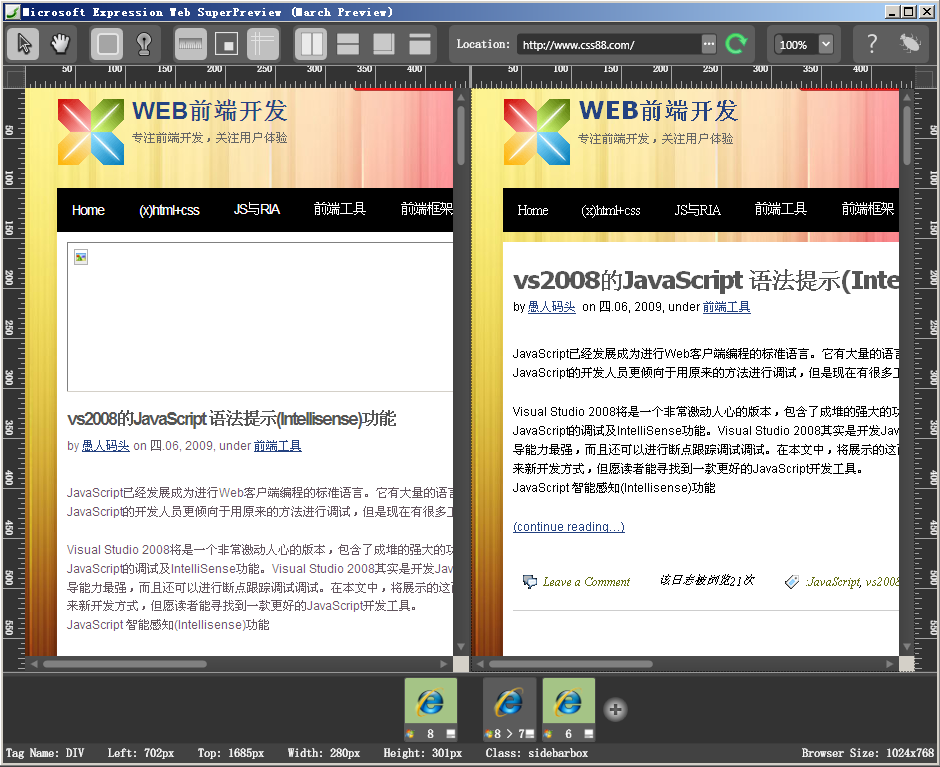The height and width of the screenshot is (767, 940).
Task: Click Home in right pane navigation
Action: click(532, 210)
